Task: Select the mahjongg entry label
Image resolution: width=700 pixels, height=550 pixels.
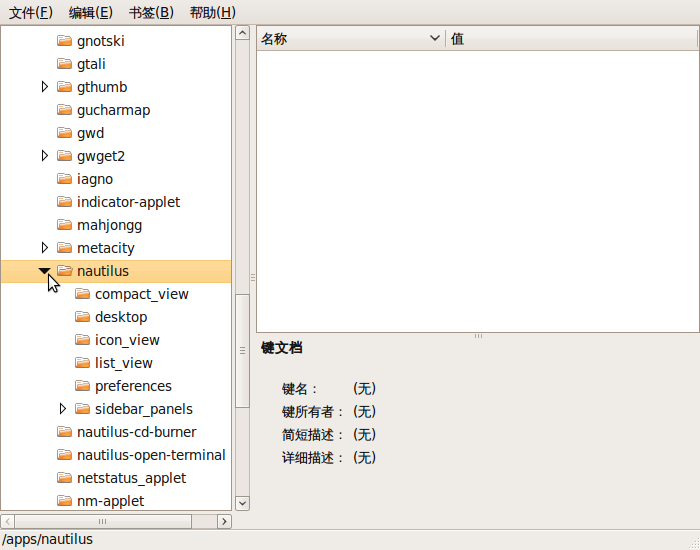Action: tap(109, 225)
